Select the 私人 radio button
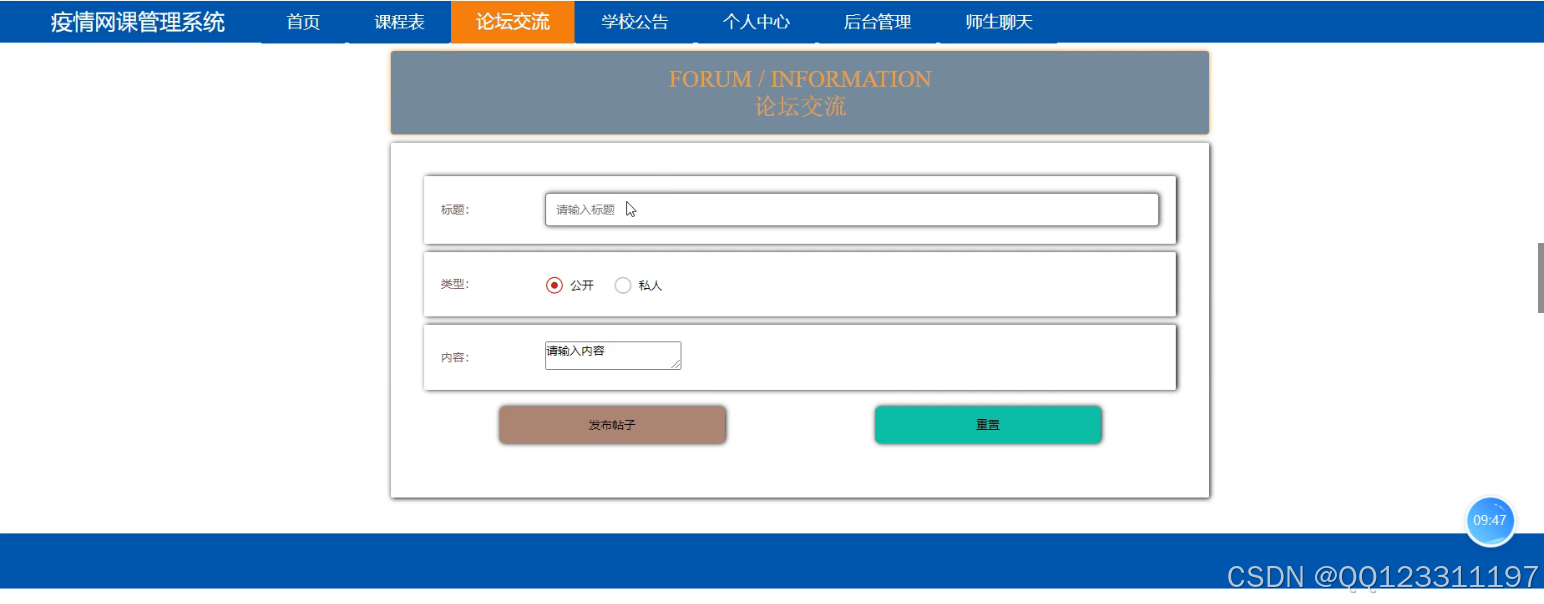Screen dimensions: 1544x604 623,285
